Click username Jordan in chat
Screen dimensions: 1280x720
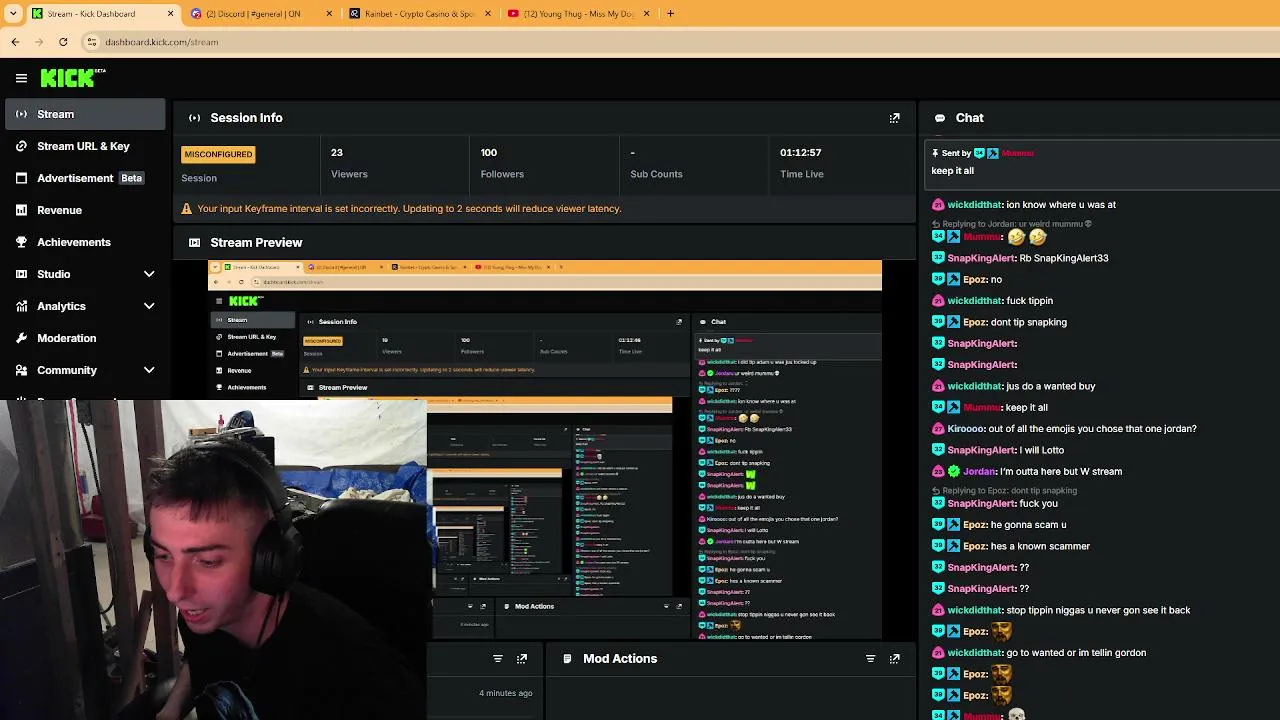tap(980, 472)
